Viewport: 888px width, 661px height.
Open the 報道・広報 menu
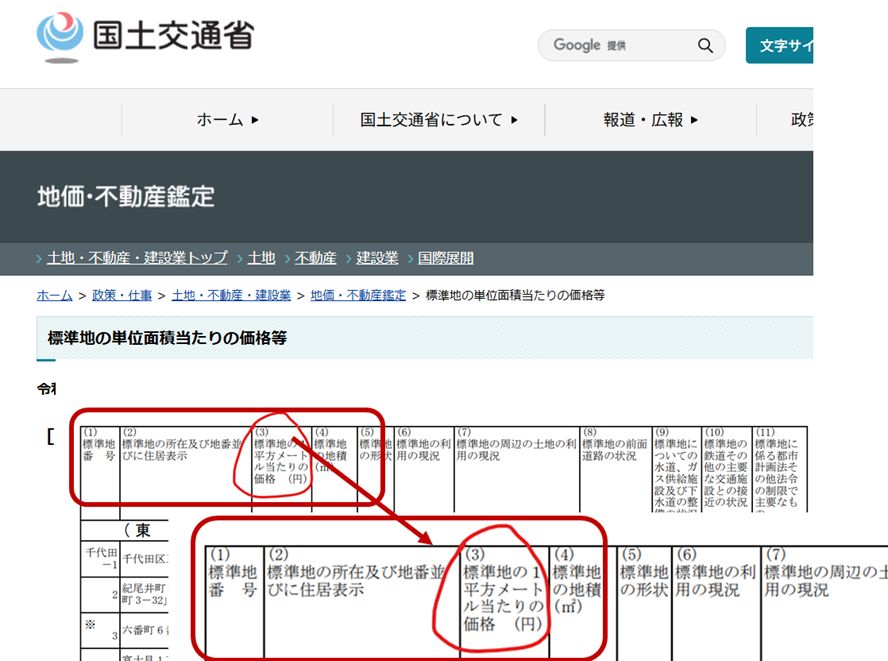click(651, 120)
